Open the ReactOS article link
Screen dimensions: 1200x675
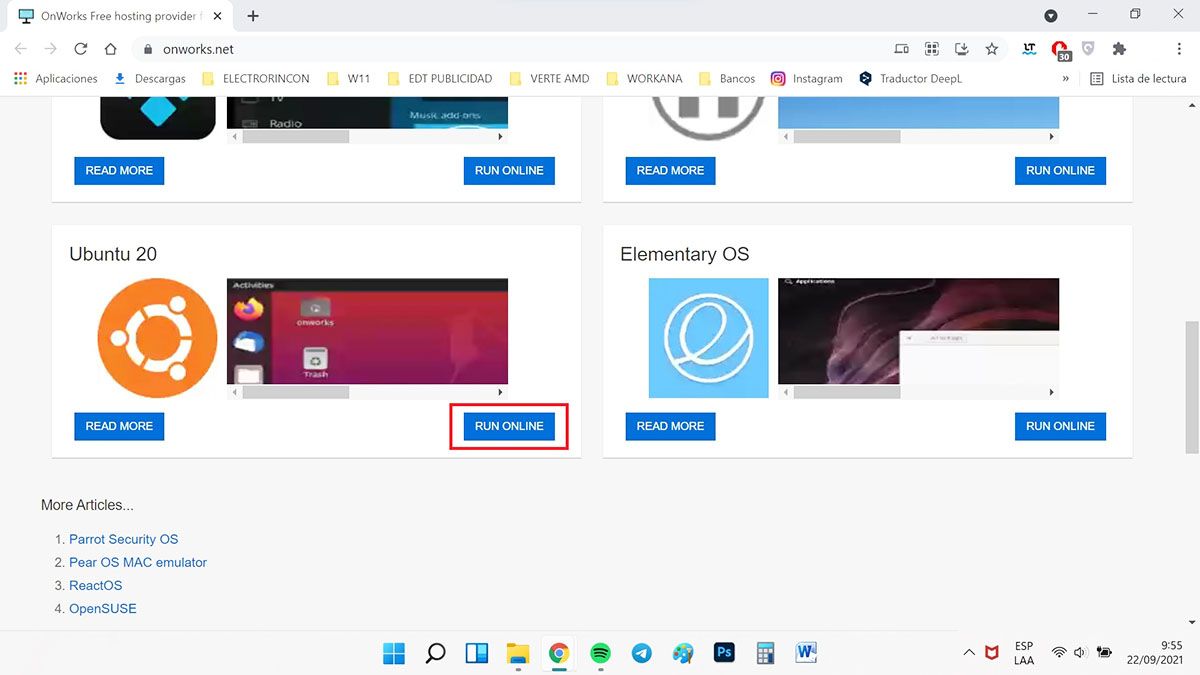[x=95, y=585]
